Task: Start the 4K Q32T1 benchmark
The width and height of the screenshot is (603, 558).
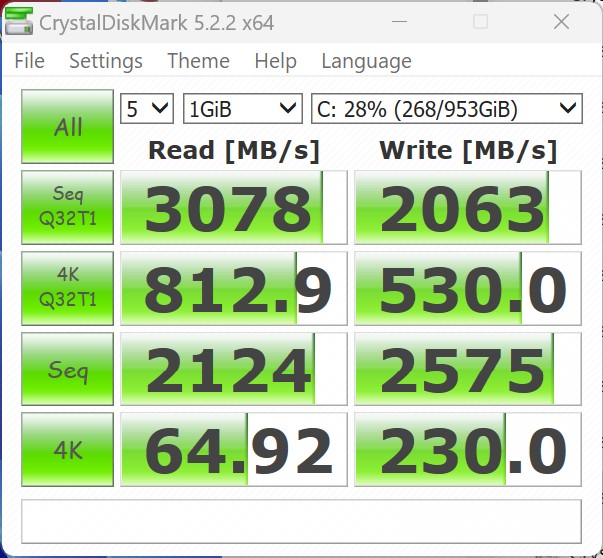Action: pos(68,288)
